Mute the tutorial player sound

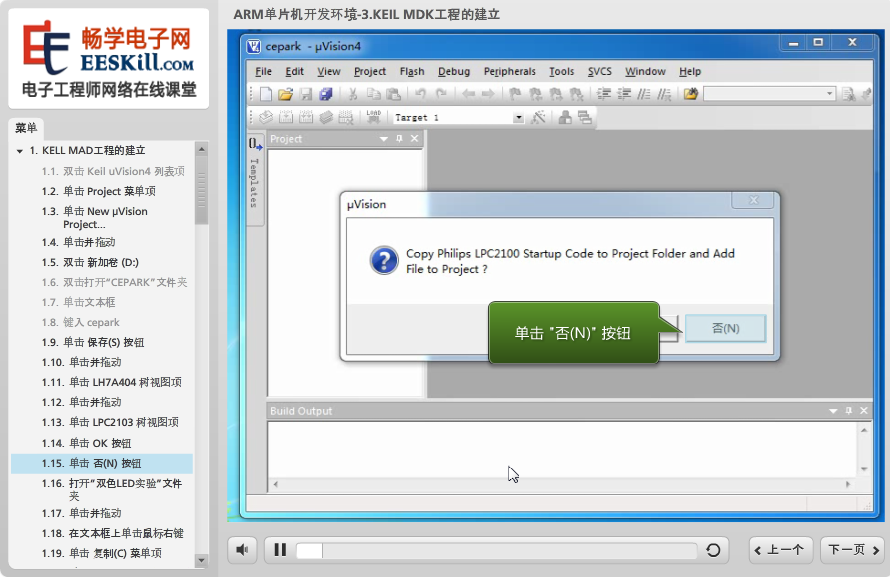(x=242, y=550)
